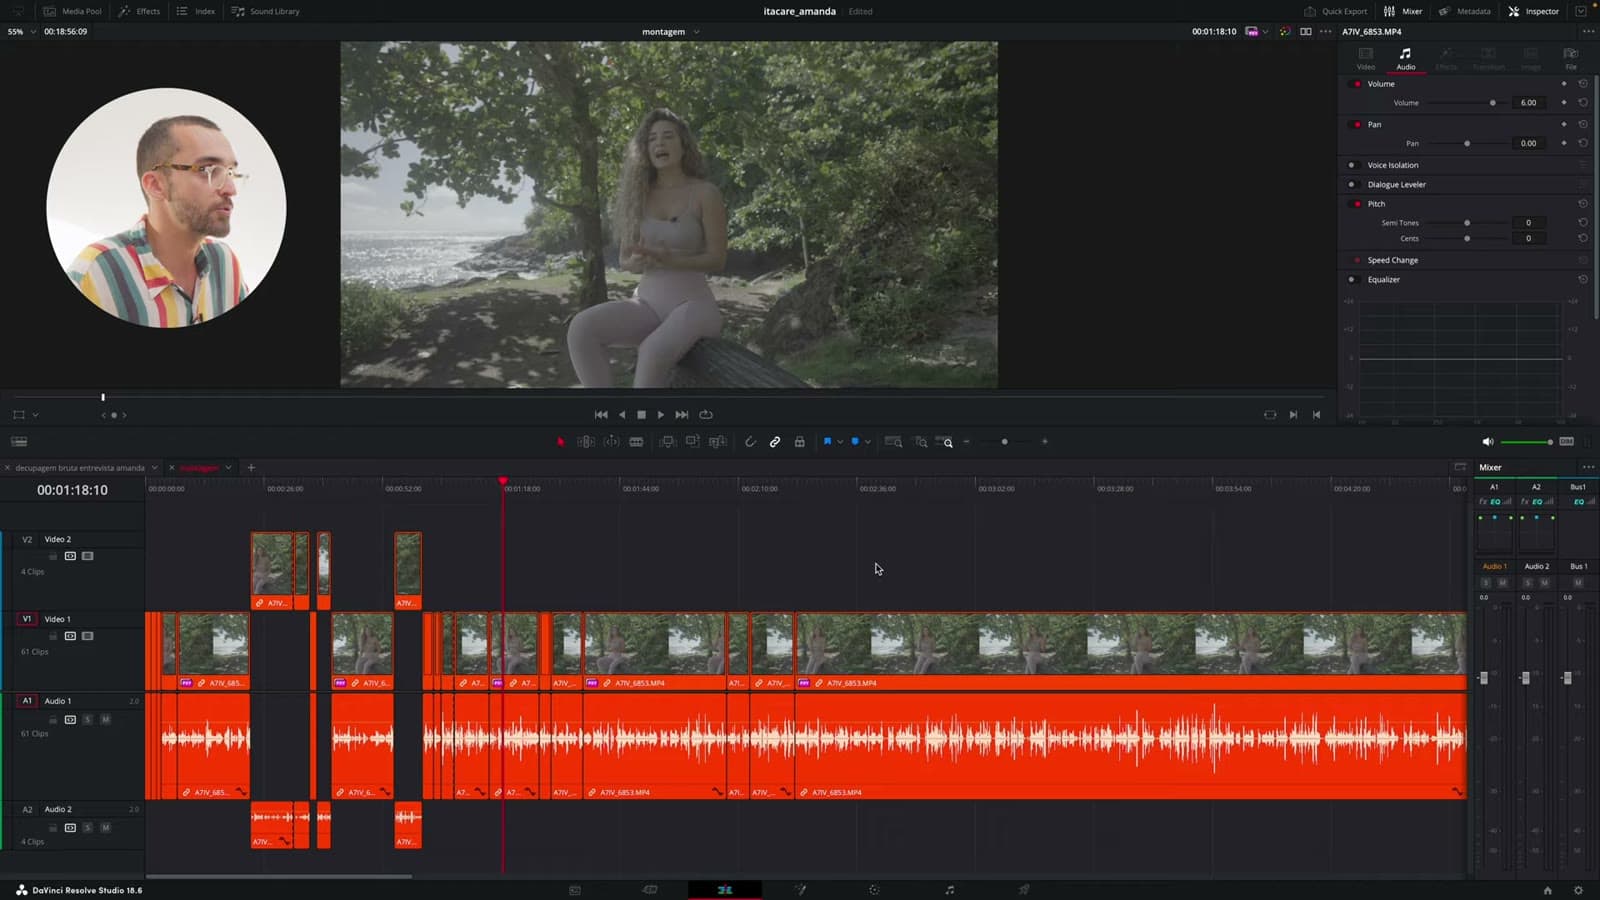1600x900 pixels.
Task: Mute the timeline audio speaker icon
Action: pos(1487,442)
